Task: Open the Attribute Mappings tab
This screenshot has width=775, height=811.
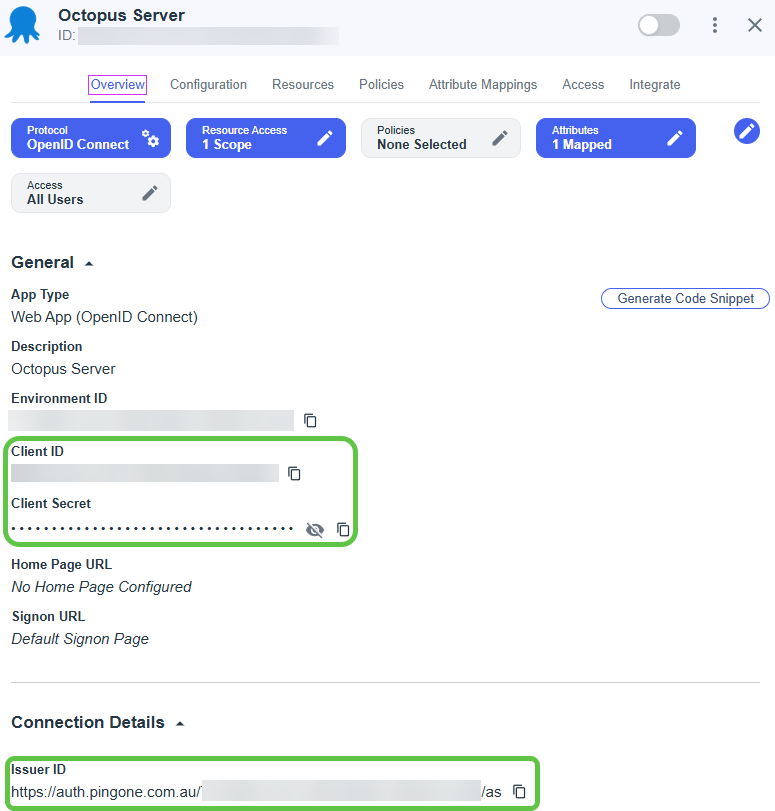Action: [x=483, y=85]
